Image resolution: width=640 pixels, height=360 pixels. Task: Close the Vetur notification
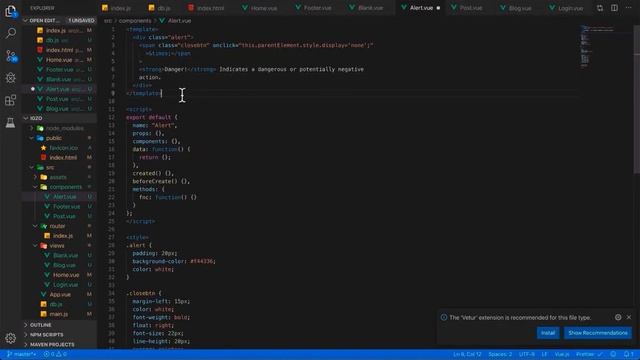pyautogui.click(x=629, y=317)
